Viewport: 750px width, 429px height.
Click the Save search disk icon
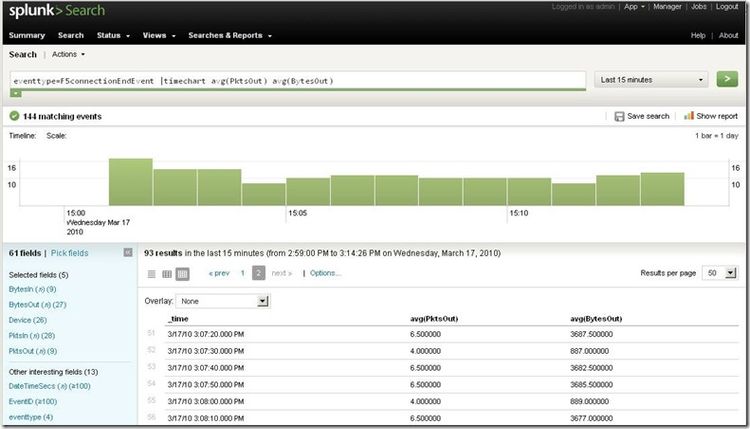620,116
